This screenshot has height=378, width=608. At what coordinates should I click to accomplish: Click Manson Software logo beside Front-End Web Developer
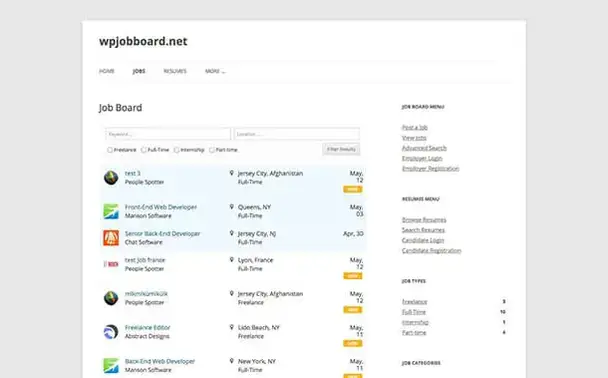tap(111, 211)
